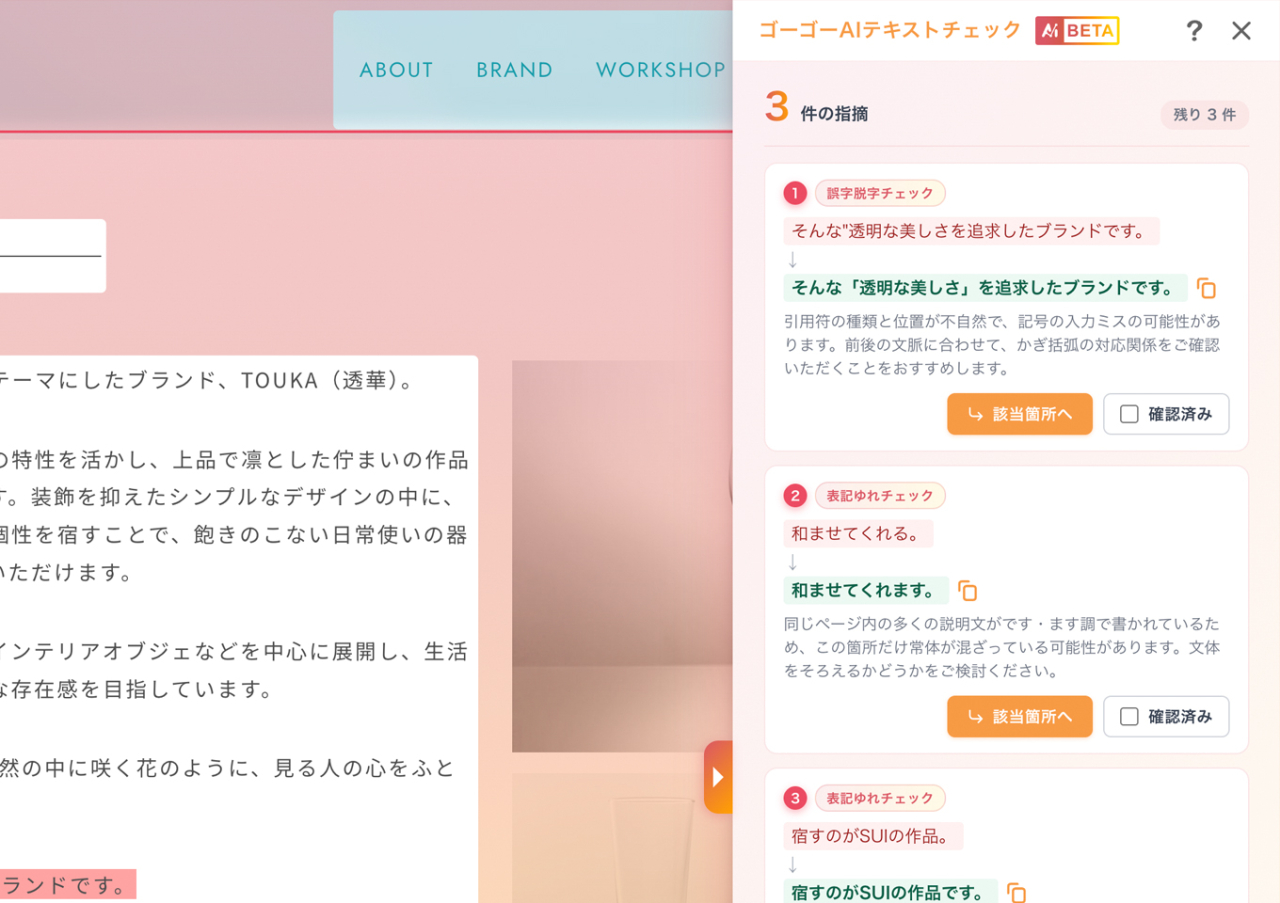Screen dimensions: 1280x903
Task: Click the 表記ゆれチェック tag on issue 2
Action: pyautogui.click(x=880, y=495)
